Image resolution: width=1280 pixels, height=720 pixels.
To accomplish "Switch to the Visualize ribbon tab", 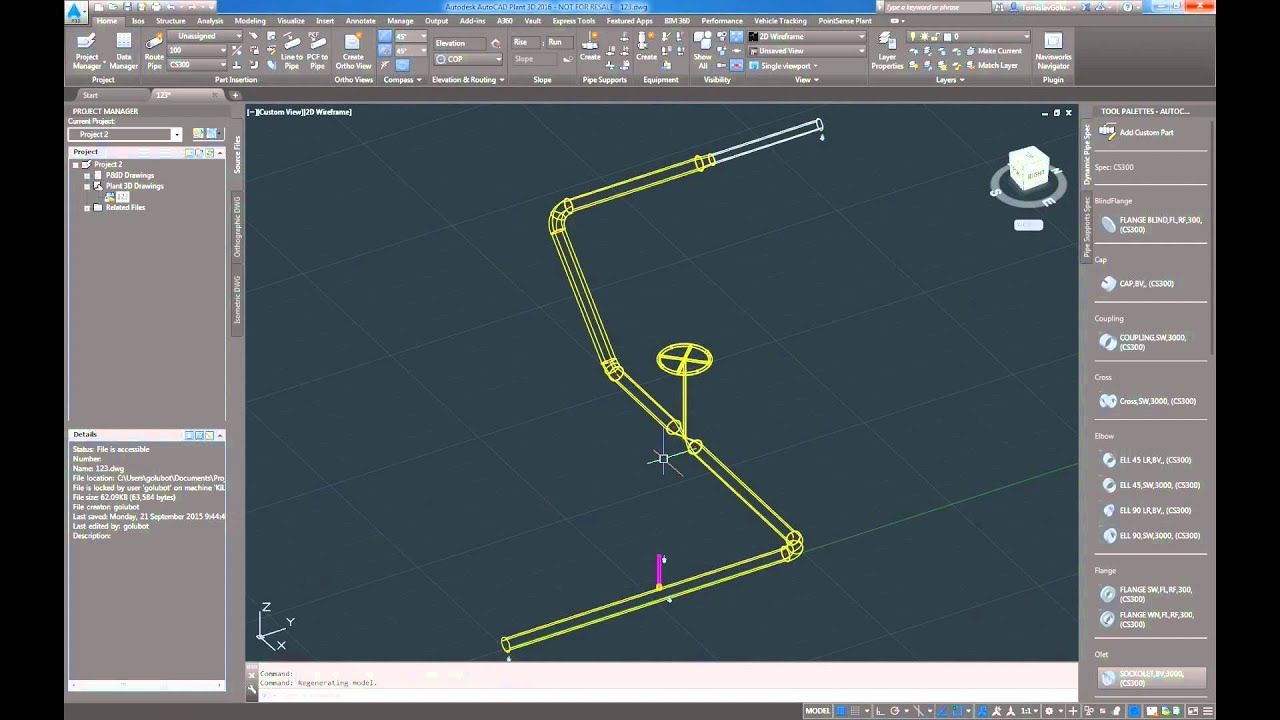I will (x=291, y=20).
